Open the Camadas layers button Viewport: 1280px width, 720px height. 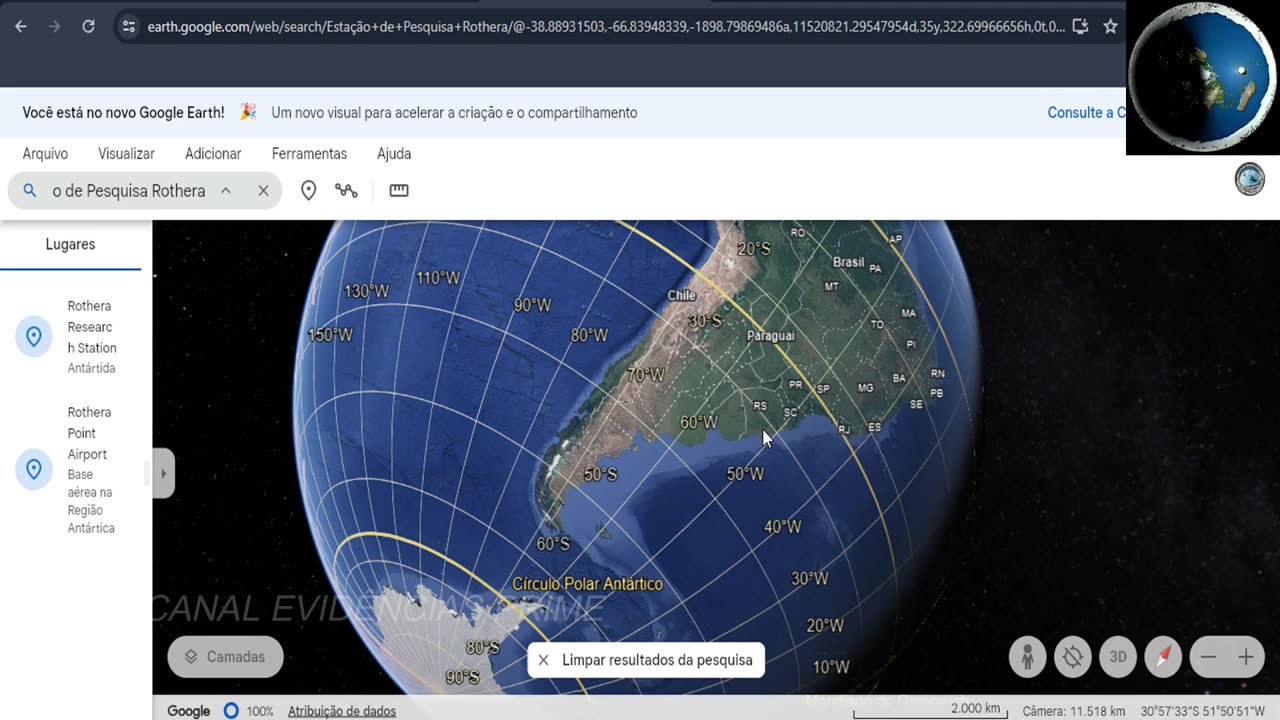225,657
